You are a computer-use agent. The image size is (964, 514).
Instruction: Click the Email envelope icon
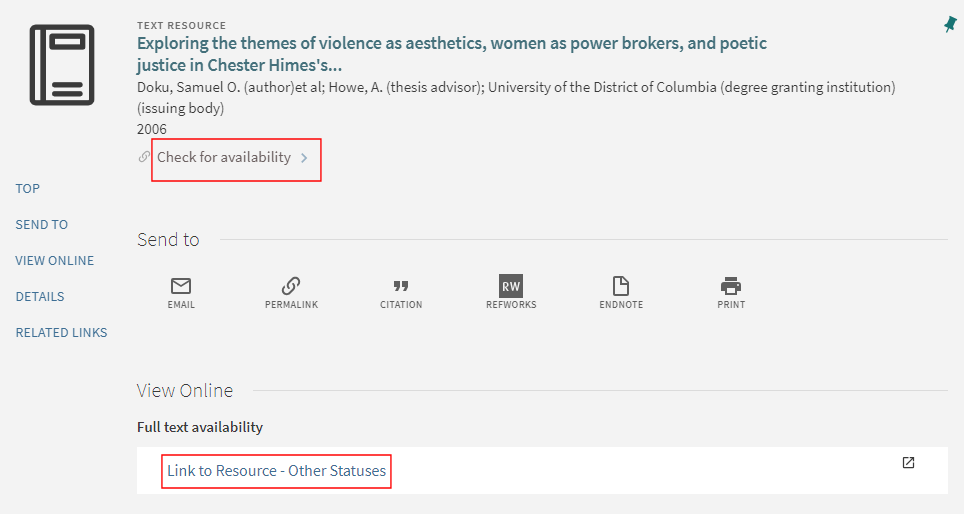pyautogui.click(x=181, y=286)
